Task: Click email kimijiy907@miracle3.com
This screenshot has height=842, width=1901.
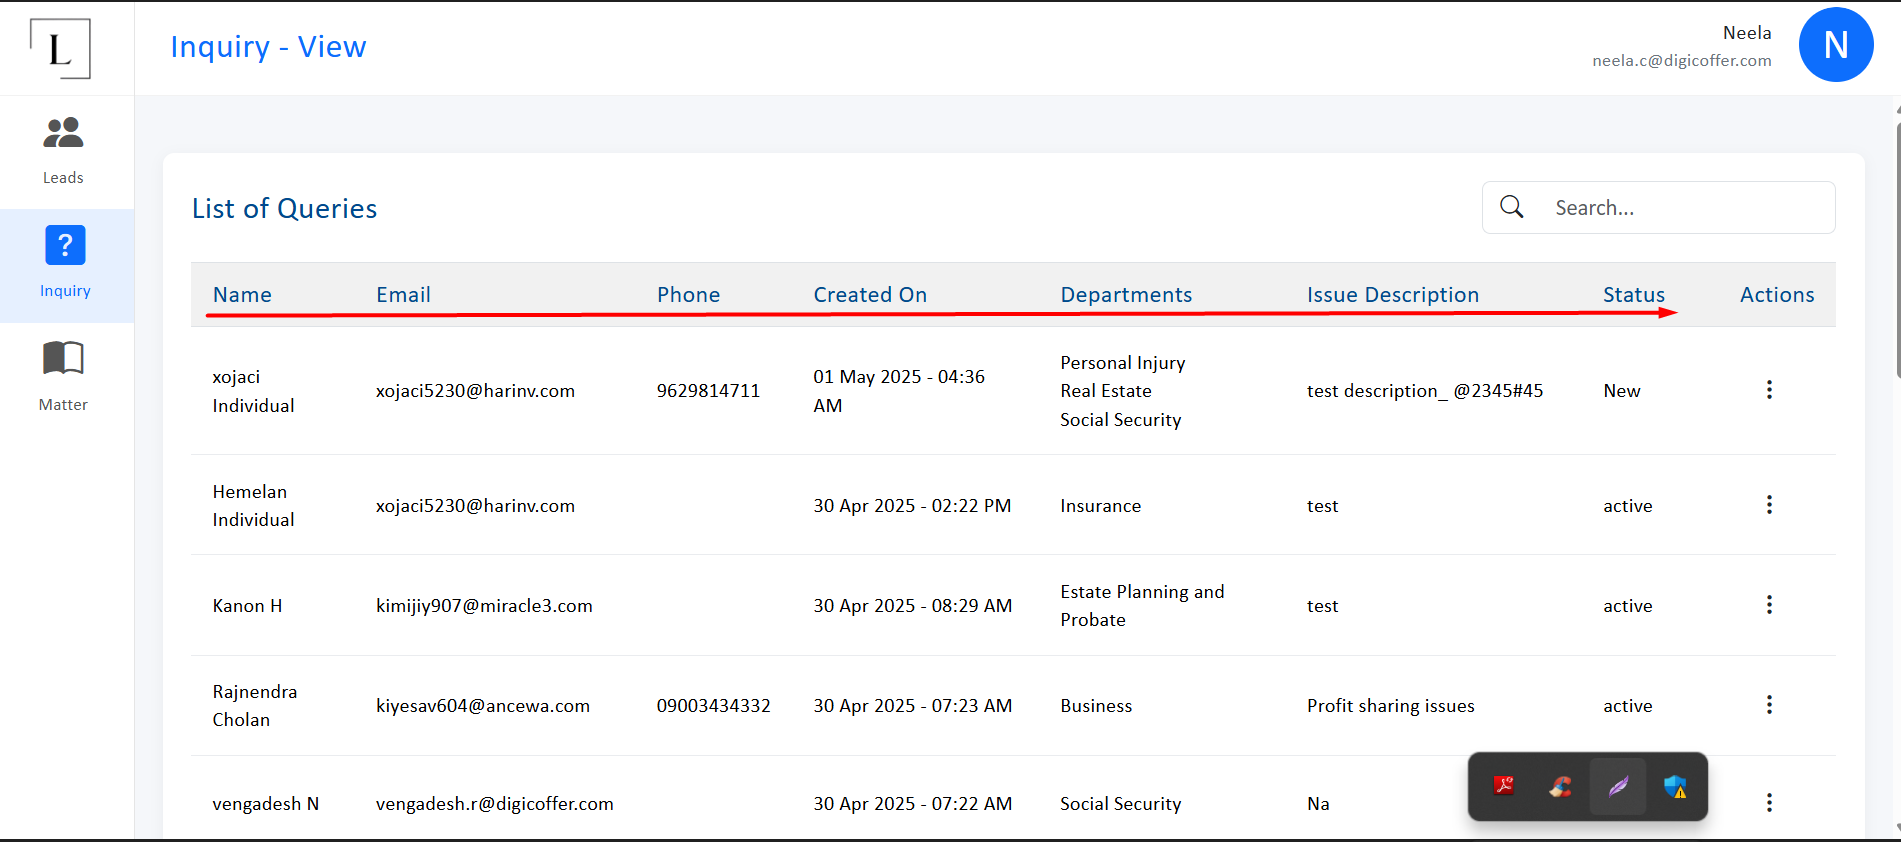Action: pos(484,606)
